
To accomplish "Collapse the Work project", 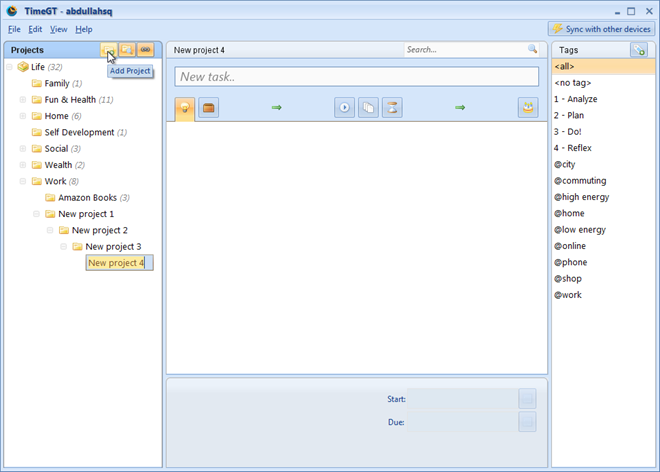I will (23, 181).
